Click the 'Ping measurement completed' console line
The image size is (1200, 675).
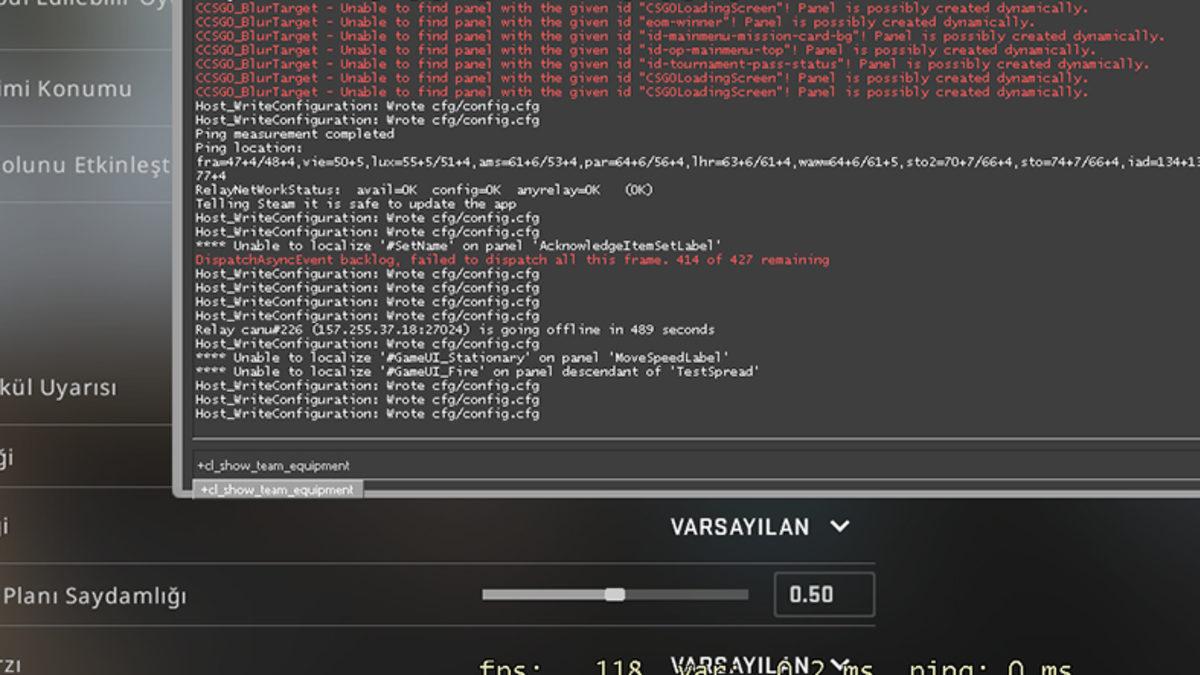295,134
